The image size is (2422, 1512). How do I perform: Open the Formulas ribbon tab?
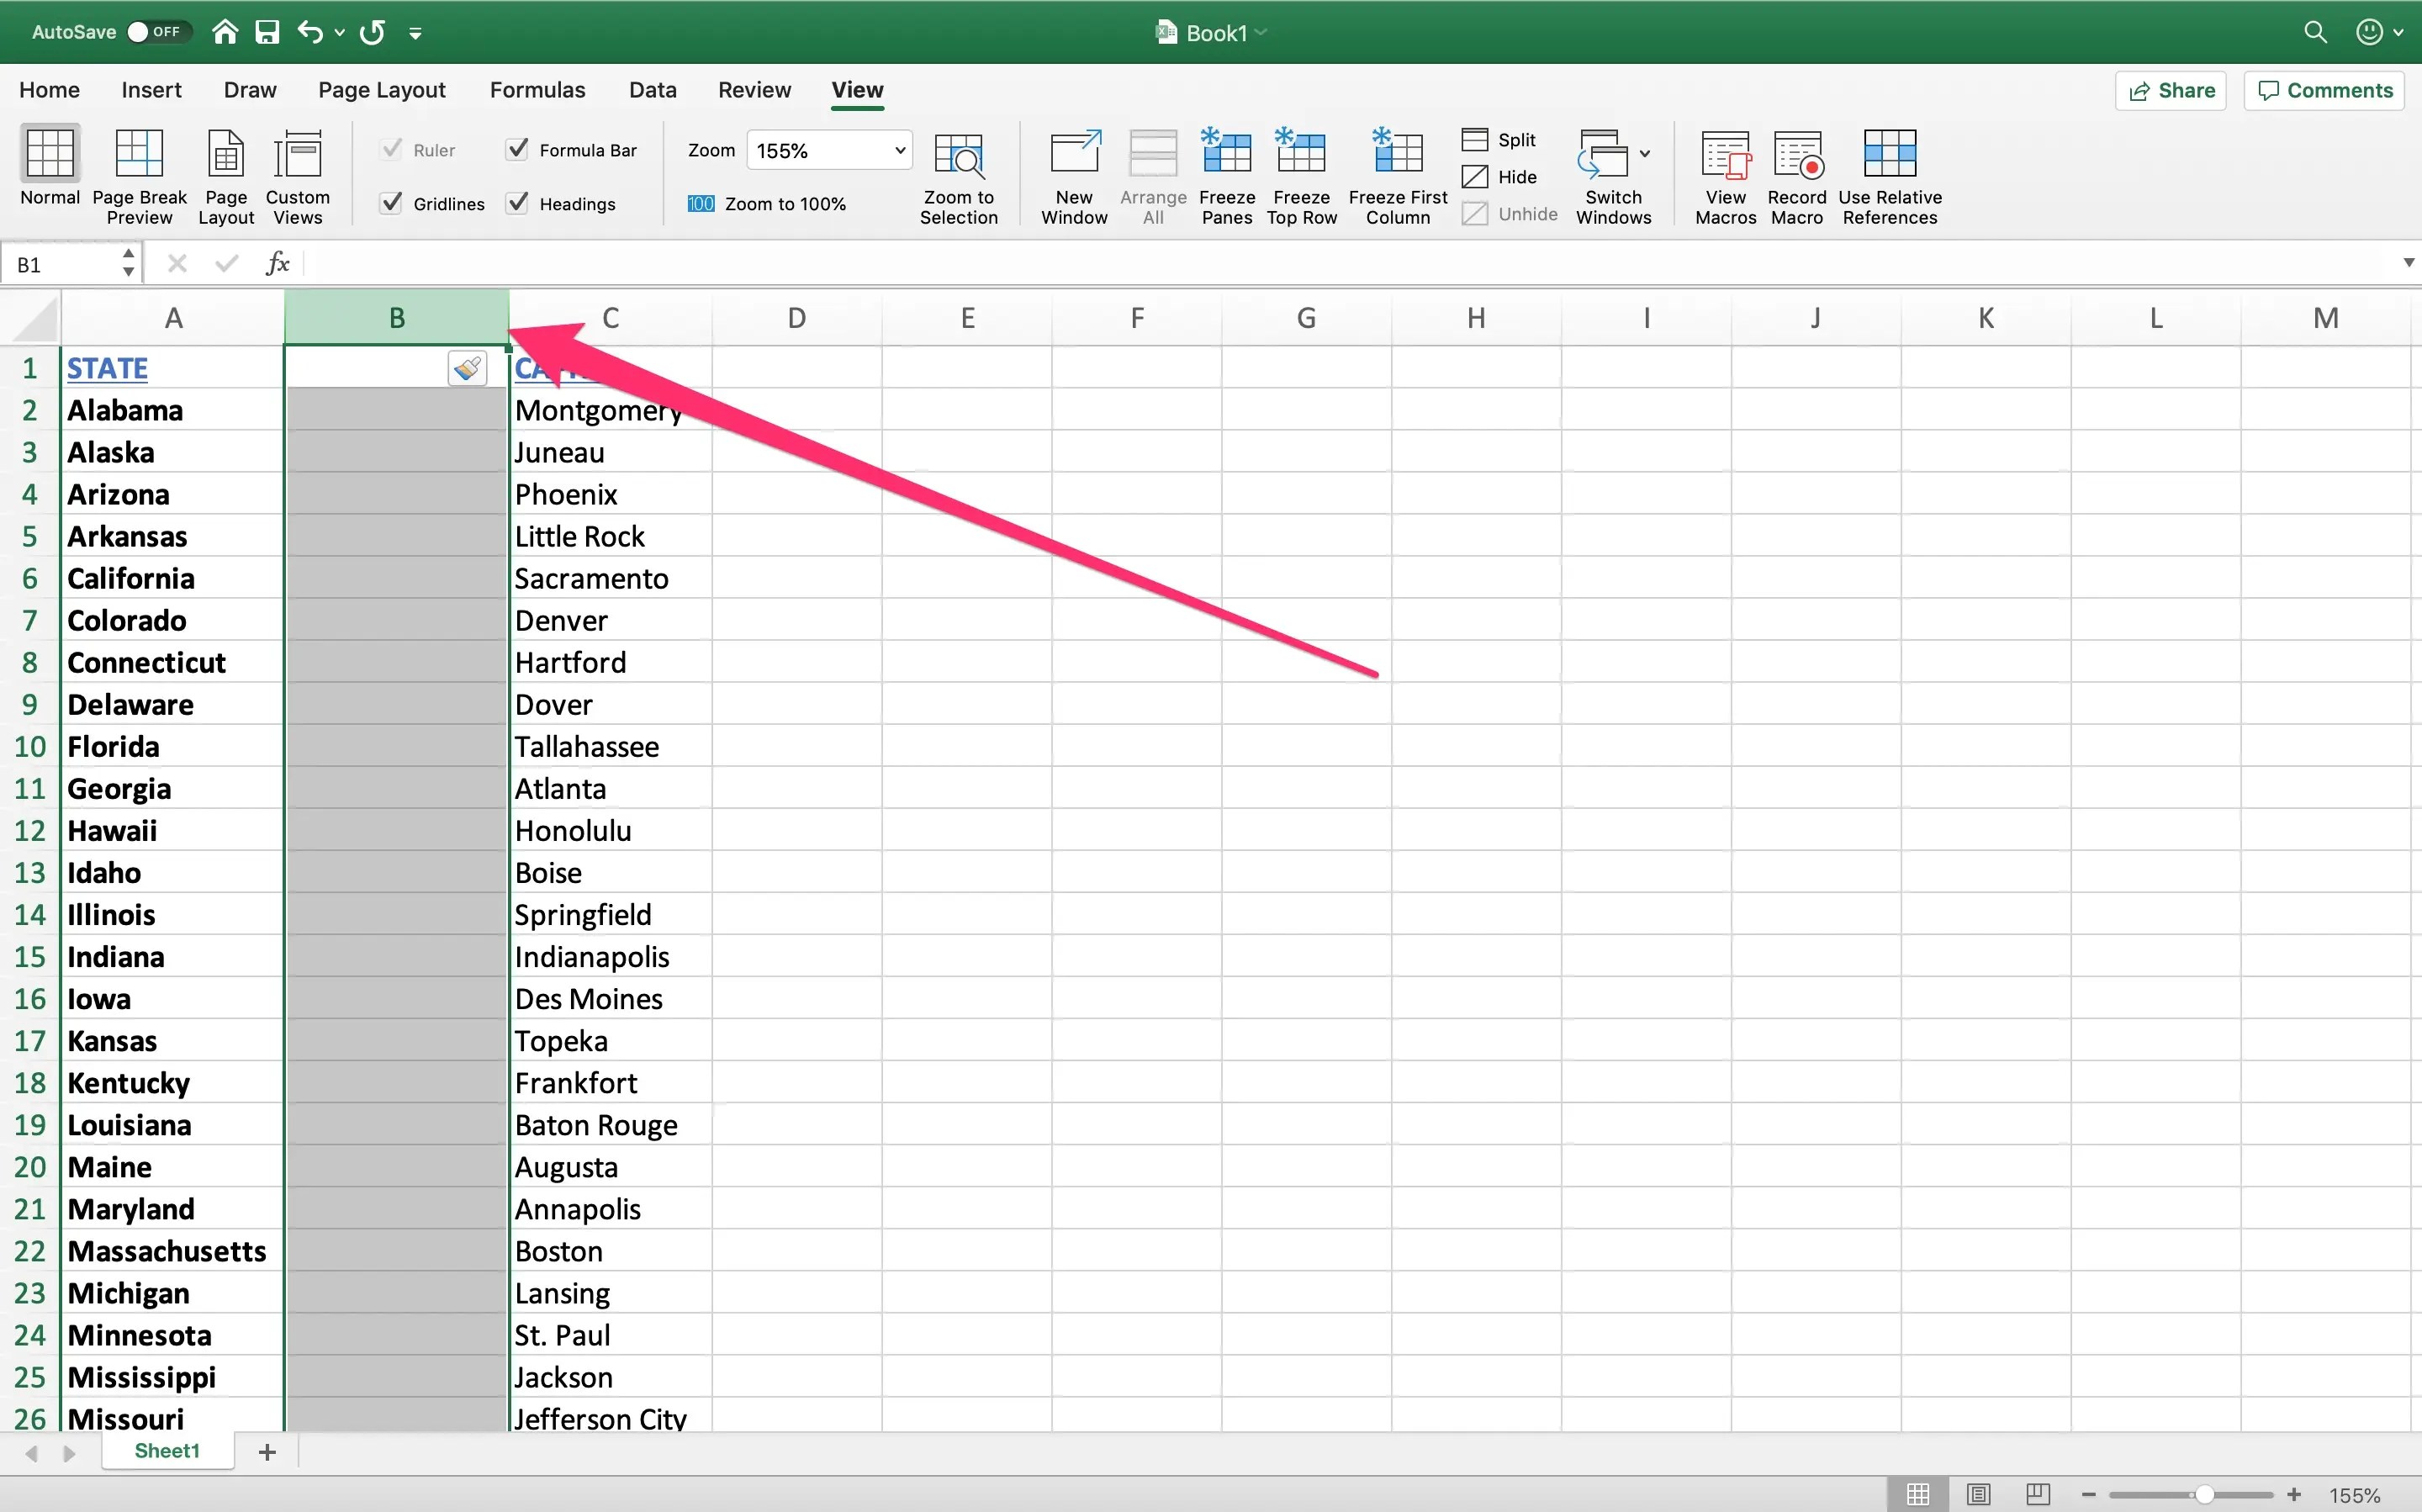point(537,90)
